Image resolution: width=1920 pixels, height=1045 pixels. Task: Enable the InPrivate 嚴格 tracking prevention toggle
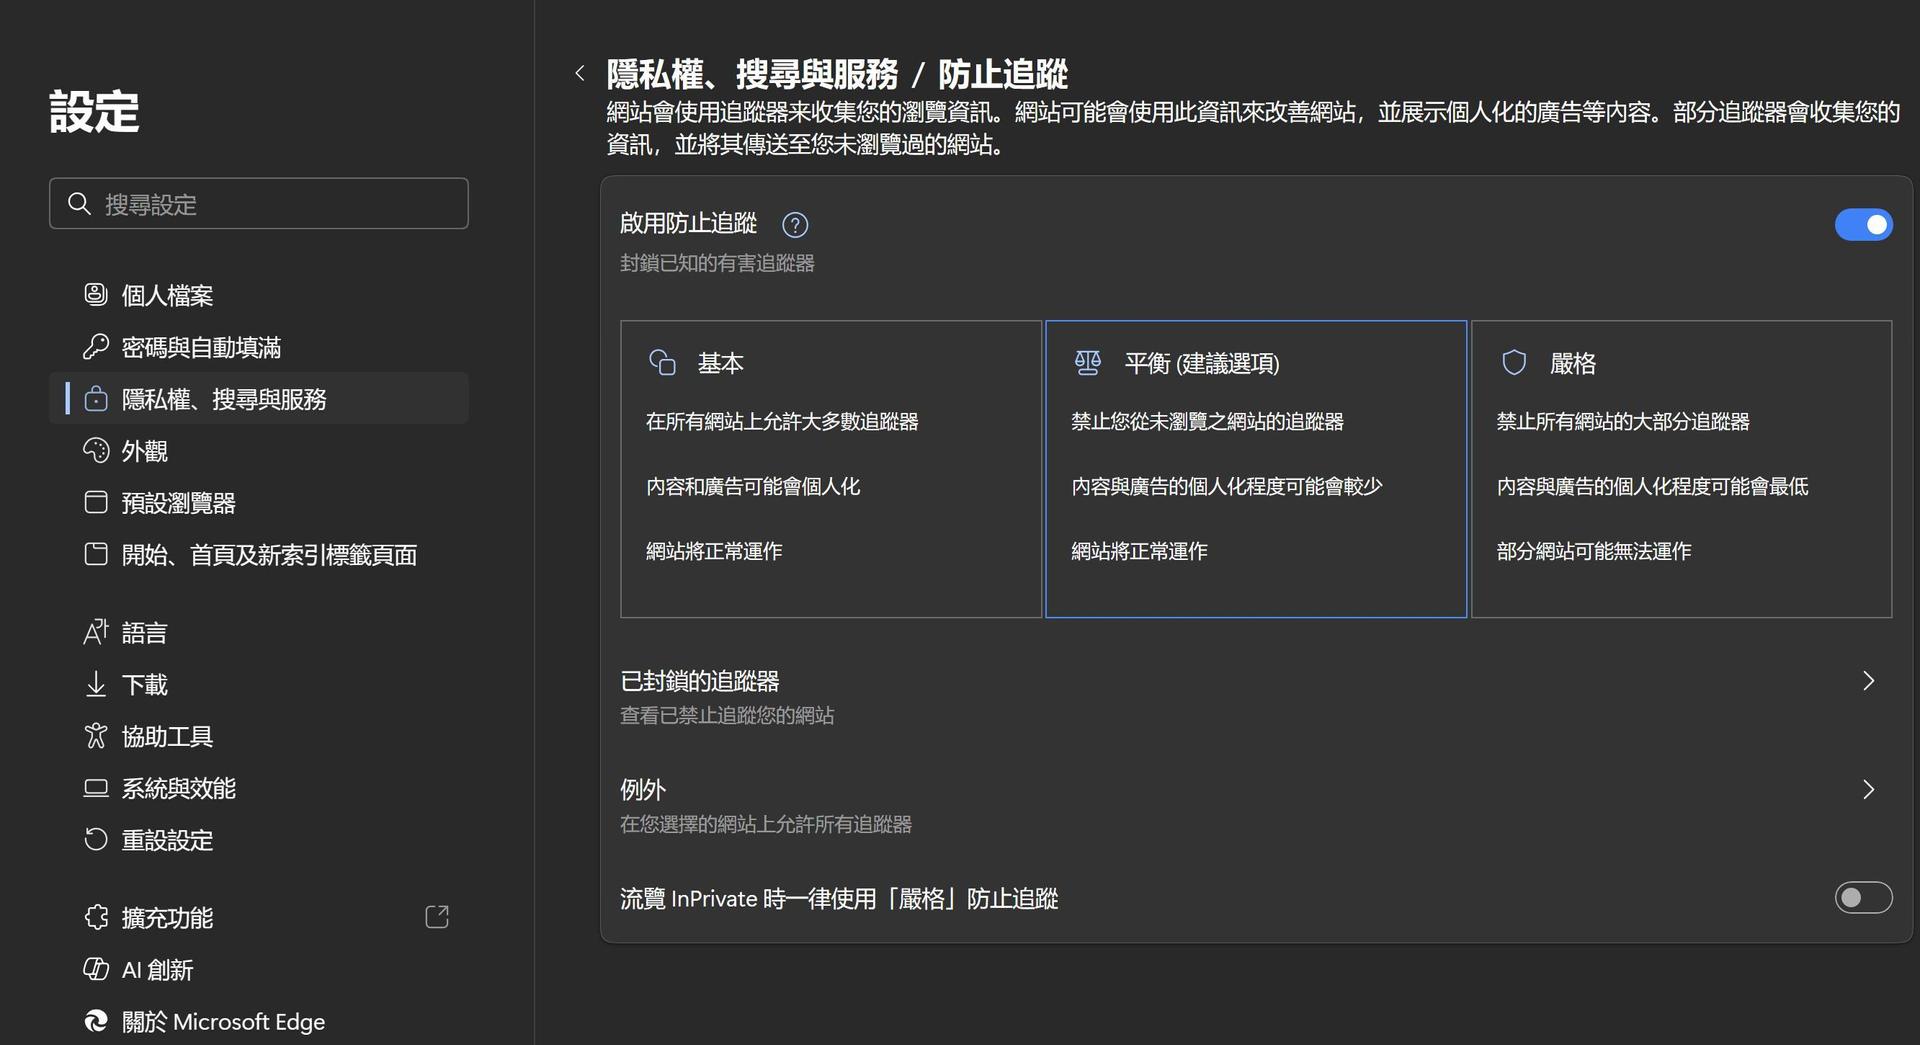[x=1863, y=898]
